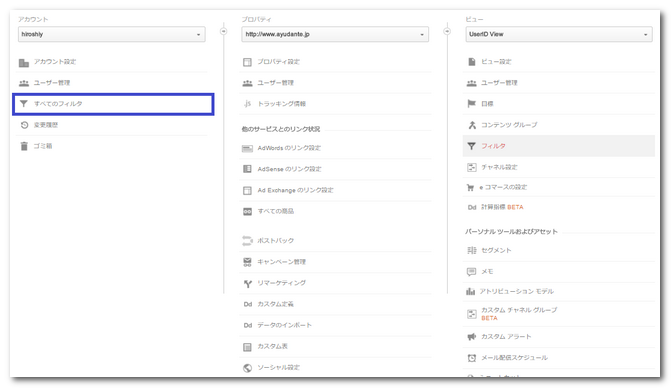Click the megaphone icon for カスタム アラート

pos(472,337)
